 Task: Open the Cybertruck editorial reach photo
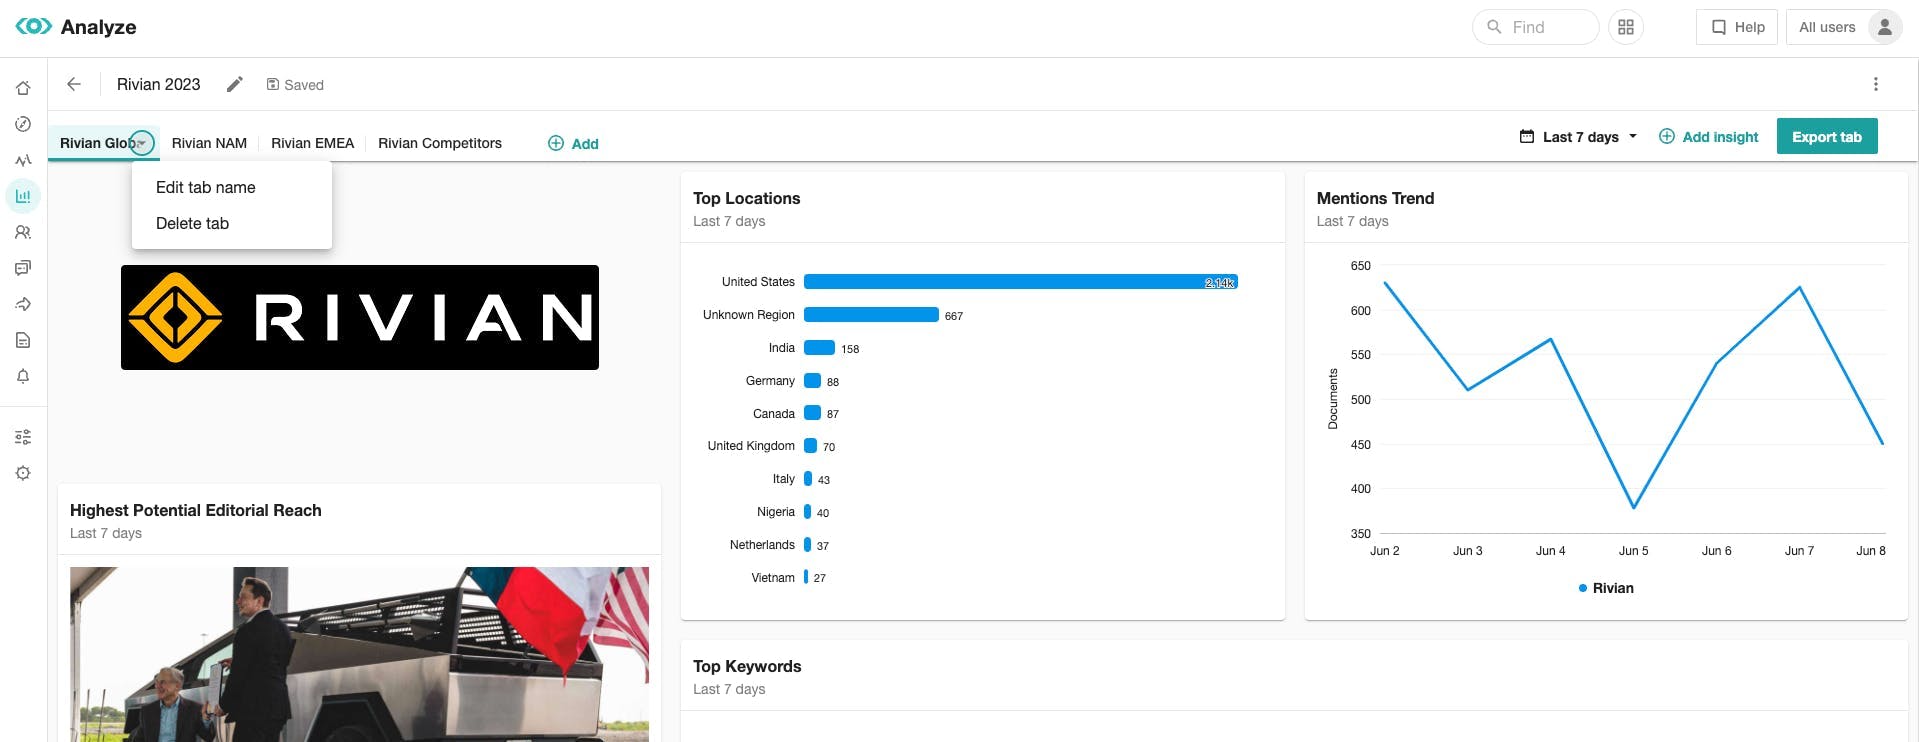pos(359,655)
